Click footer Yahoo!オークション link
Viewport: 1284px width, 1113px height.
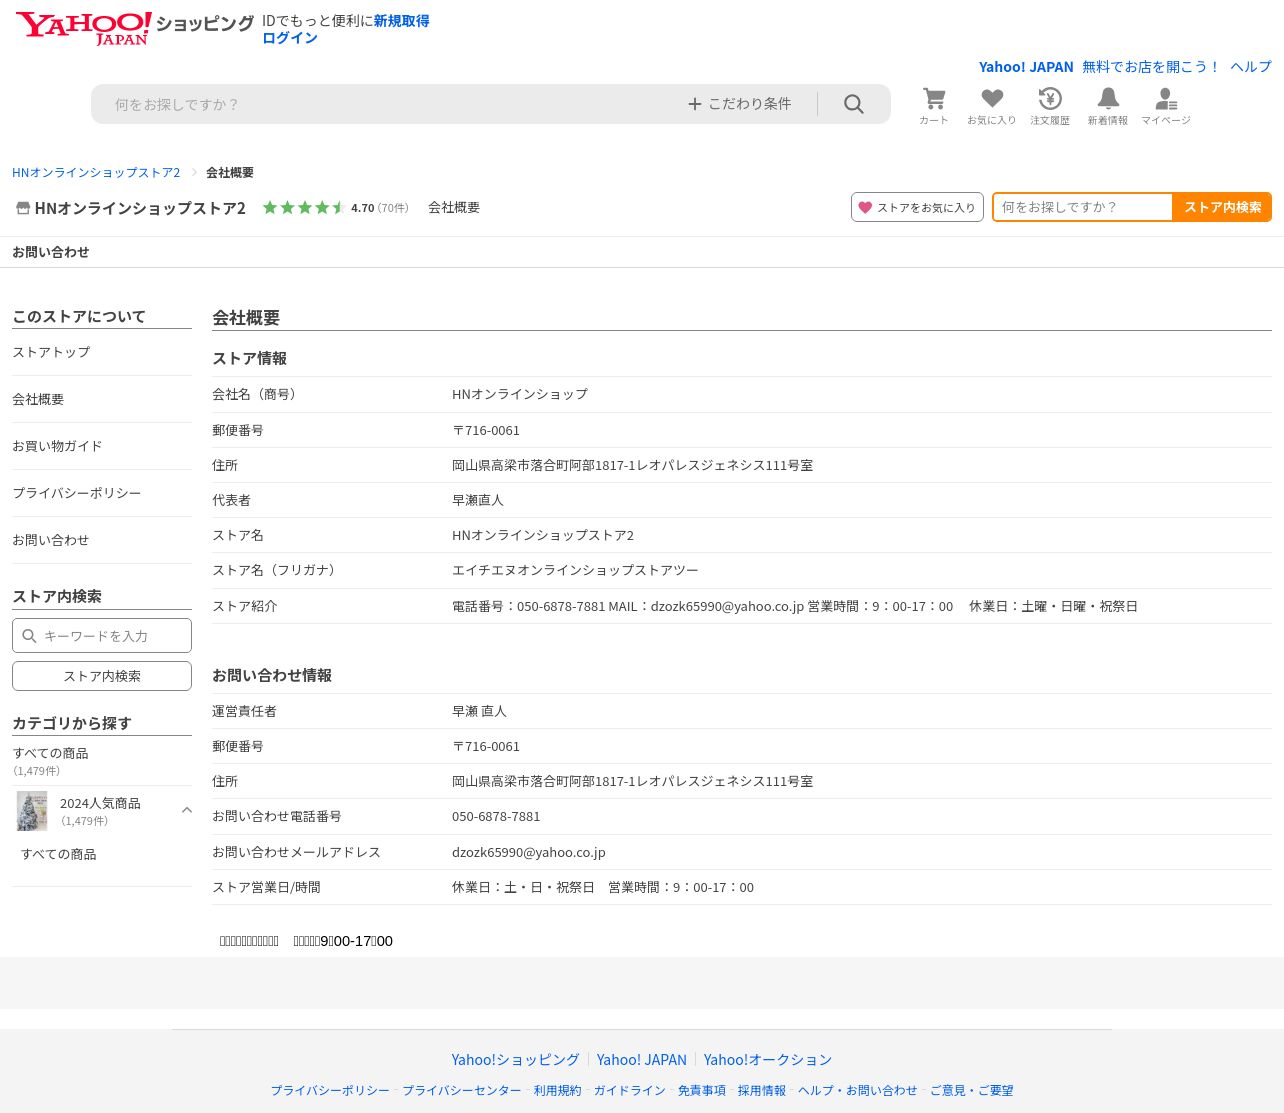pos(768,1060)
